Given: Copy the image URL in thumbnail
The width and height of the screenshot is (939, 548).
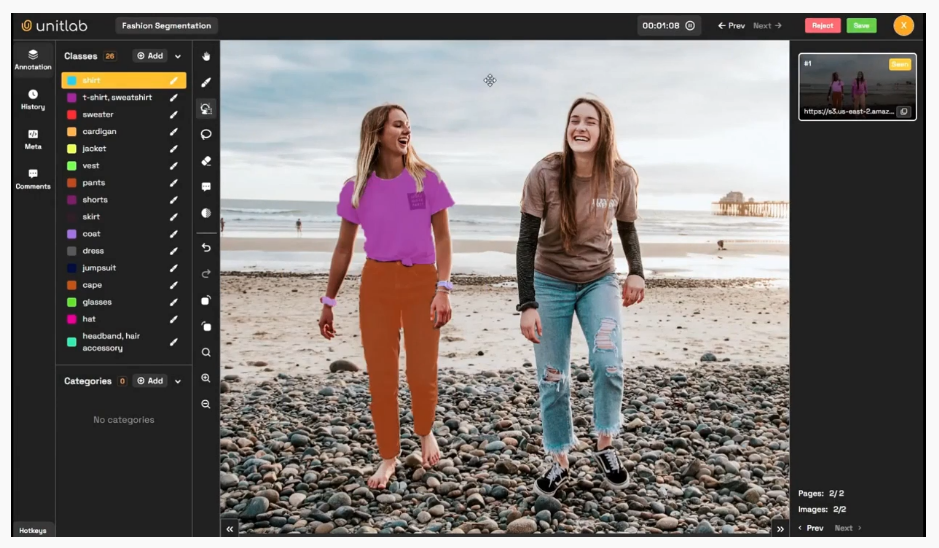Looking at the screenshot, I should click(x=903, y=111).
